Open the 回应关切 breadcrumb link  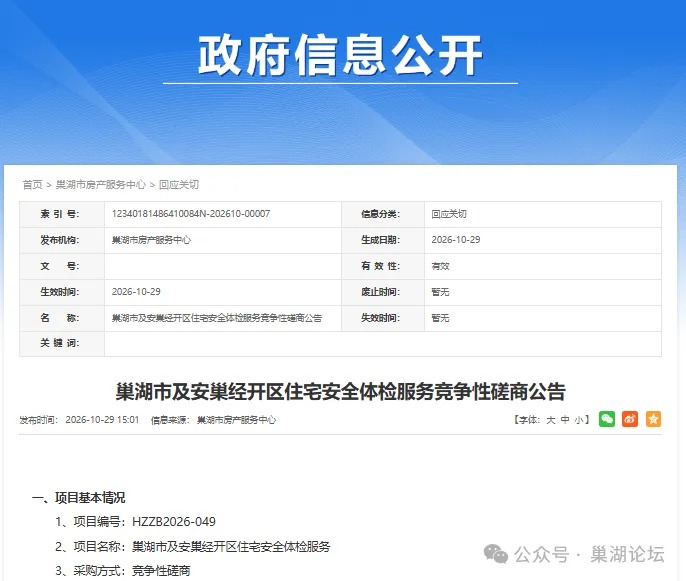click(178, 185)
